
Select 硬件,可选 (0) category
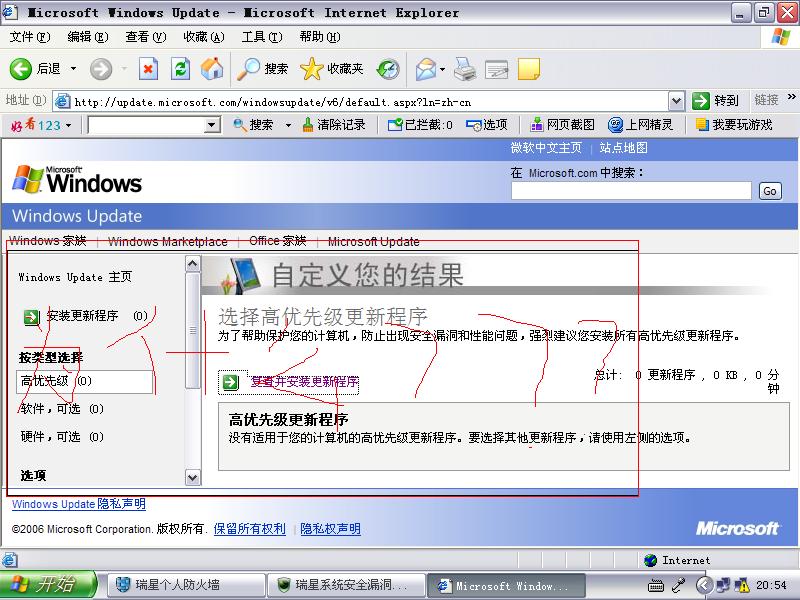click(62, 437)
